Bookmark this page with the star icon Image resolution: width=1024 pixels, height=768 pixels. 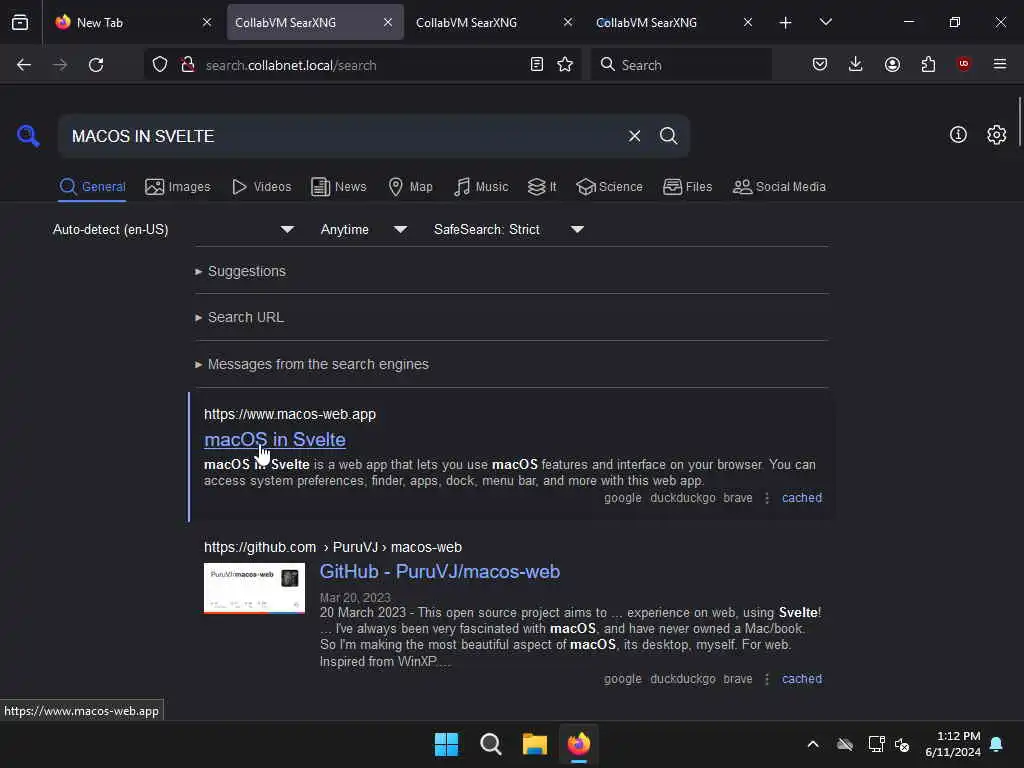coord(565,65)
